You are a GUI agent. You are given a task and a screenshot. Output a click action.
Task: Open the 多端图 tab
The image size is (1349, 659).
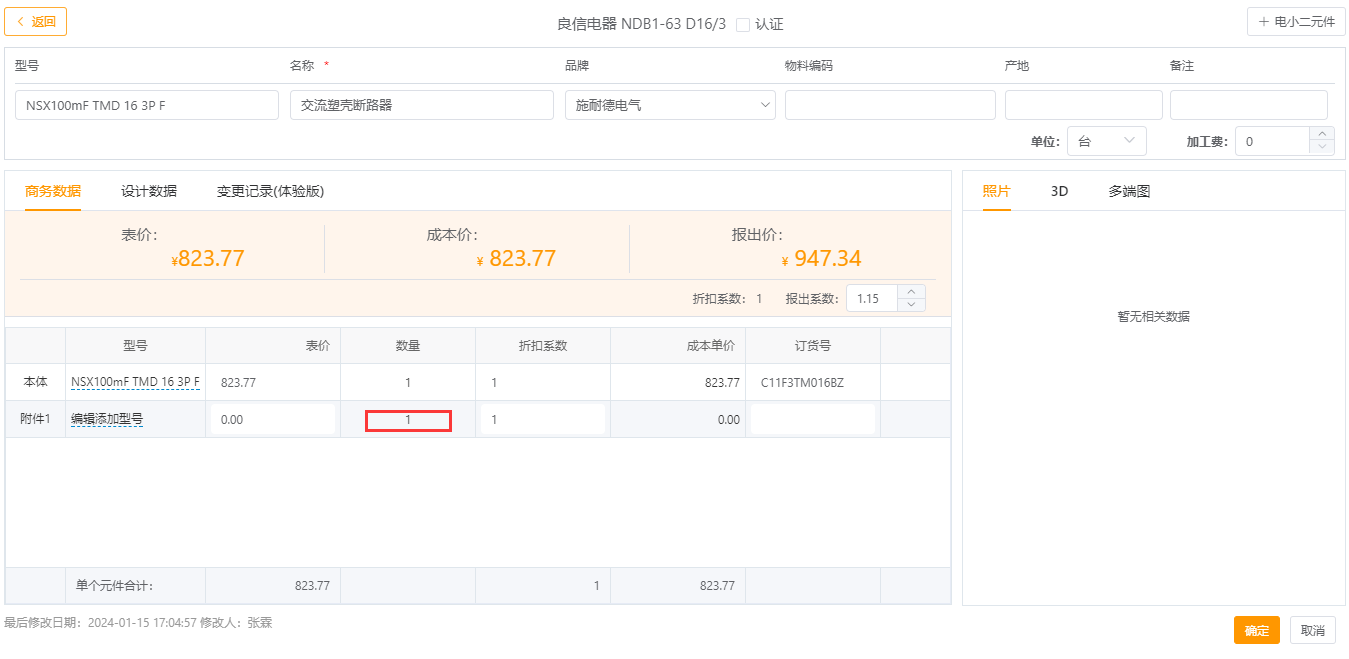1129,191
